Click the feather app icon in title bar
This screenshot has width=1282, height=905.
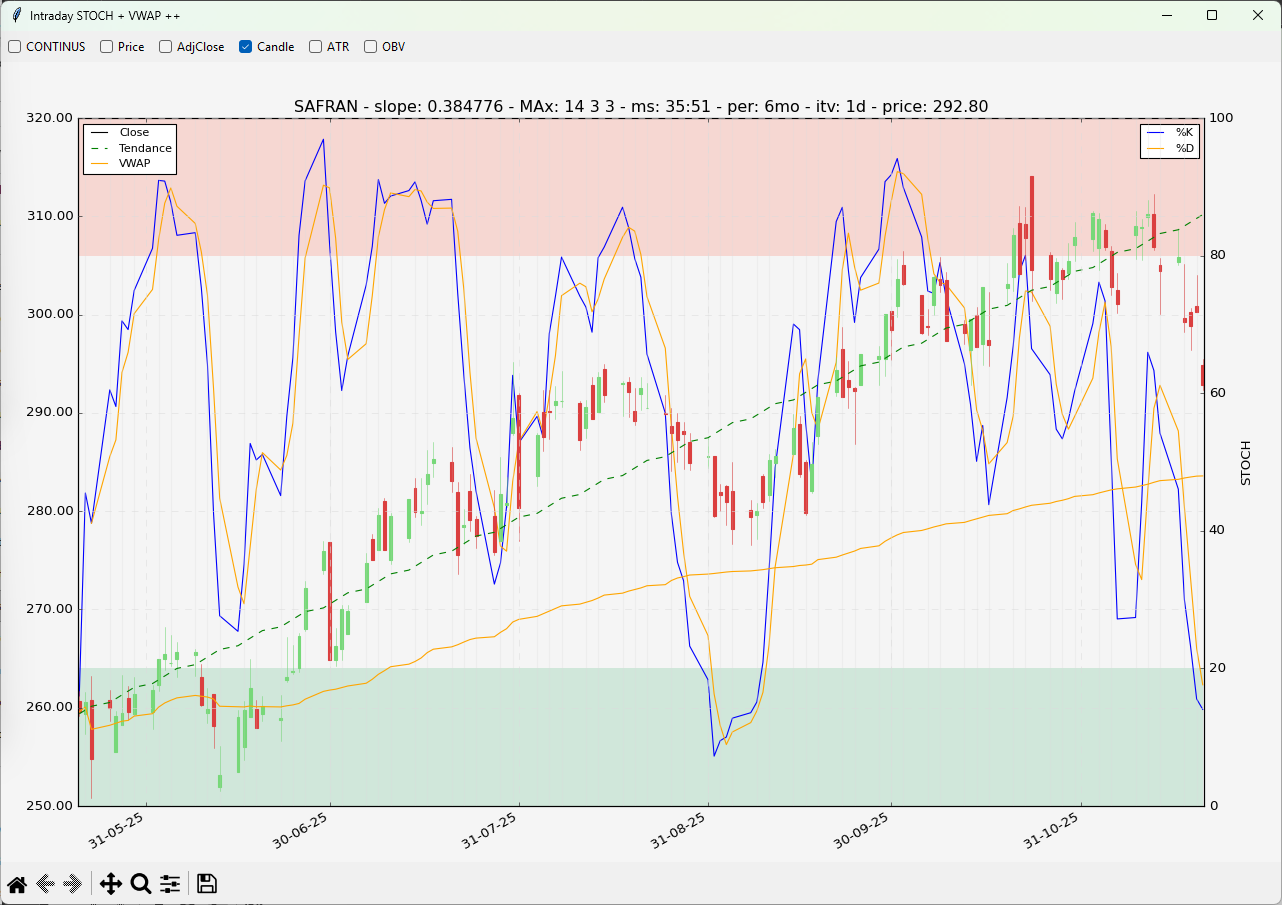(x=16, y=15)
